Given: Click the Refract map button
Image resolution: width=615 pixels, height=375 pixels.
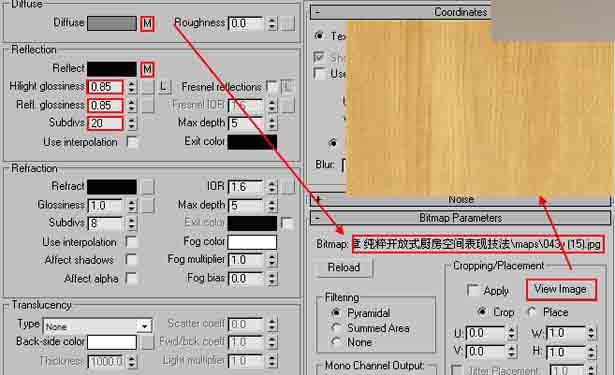Looking at the screenshot, I should [148, 187].
